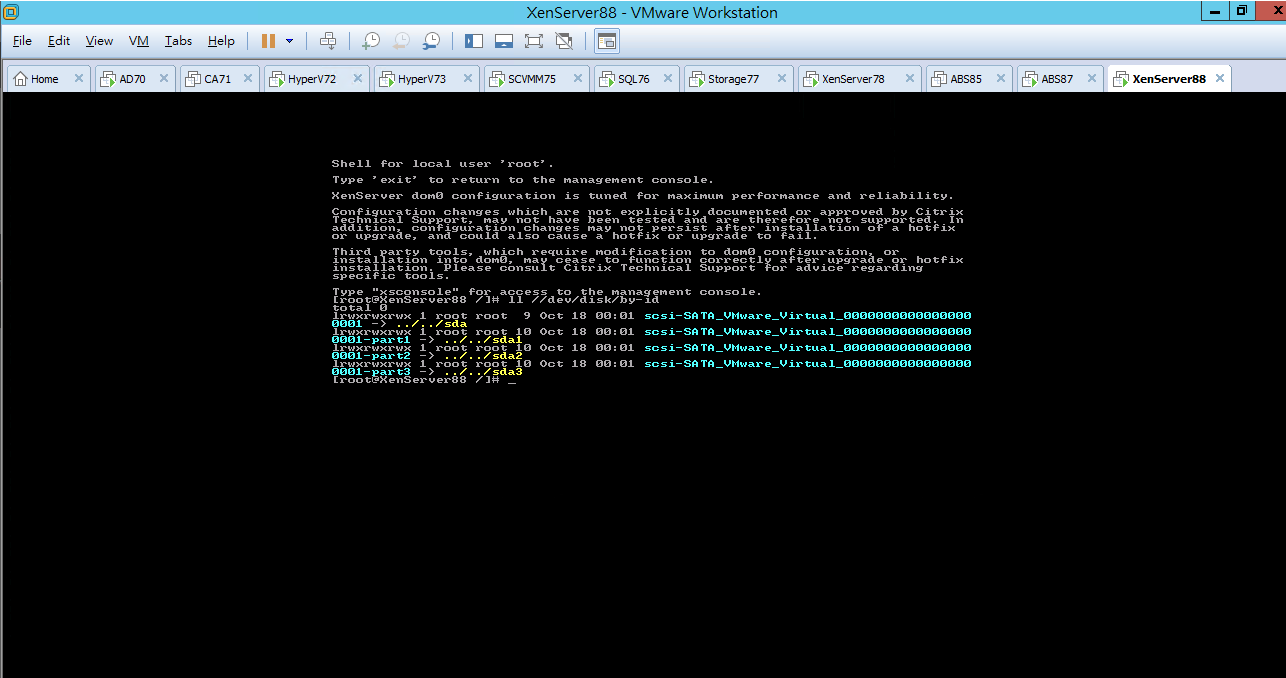Click the ABS85 tab VM icon
Image resolution: width=1286 pixels, height=678 pixels.
(939, 79)
